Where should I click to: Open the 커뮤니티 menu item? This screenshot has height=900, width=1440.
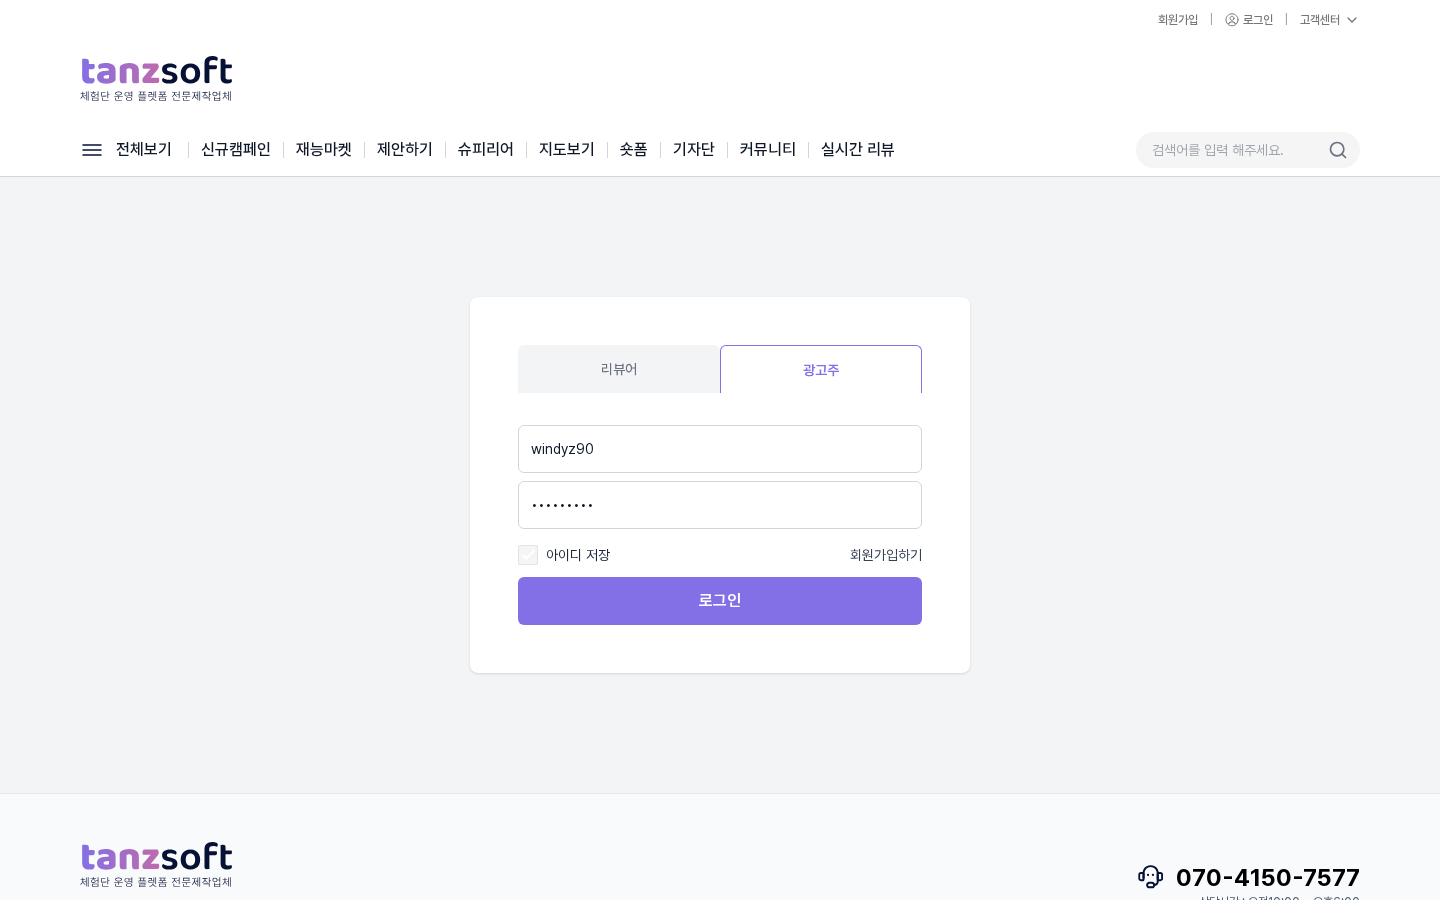tap(768, 149)
